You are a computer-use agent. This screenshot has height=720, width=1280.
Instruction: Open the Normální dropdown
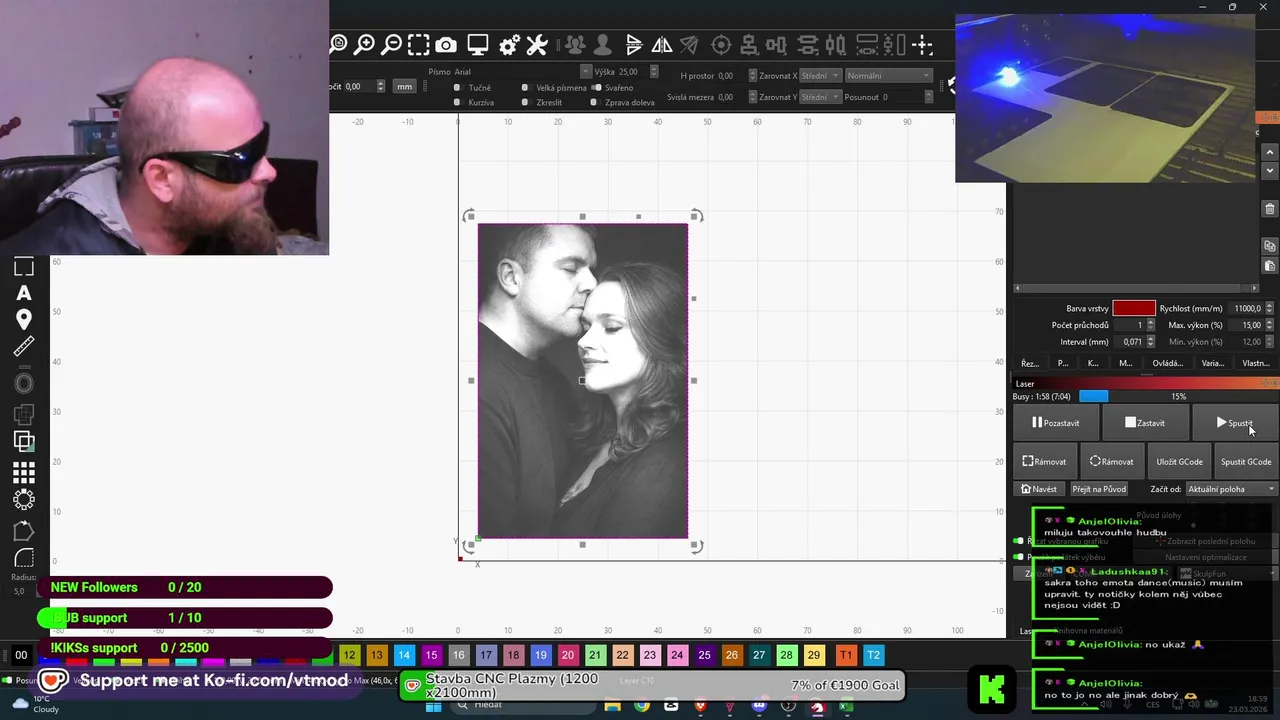888,76
